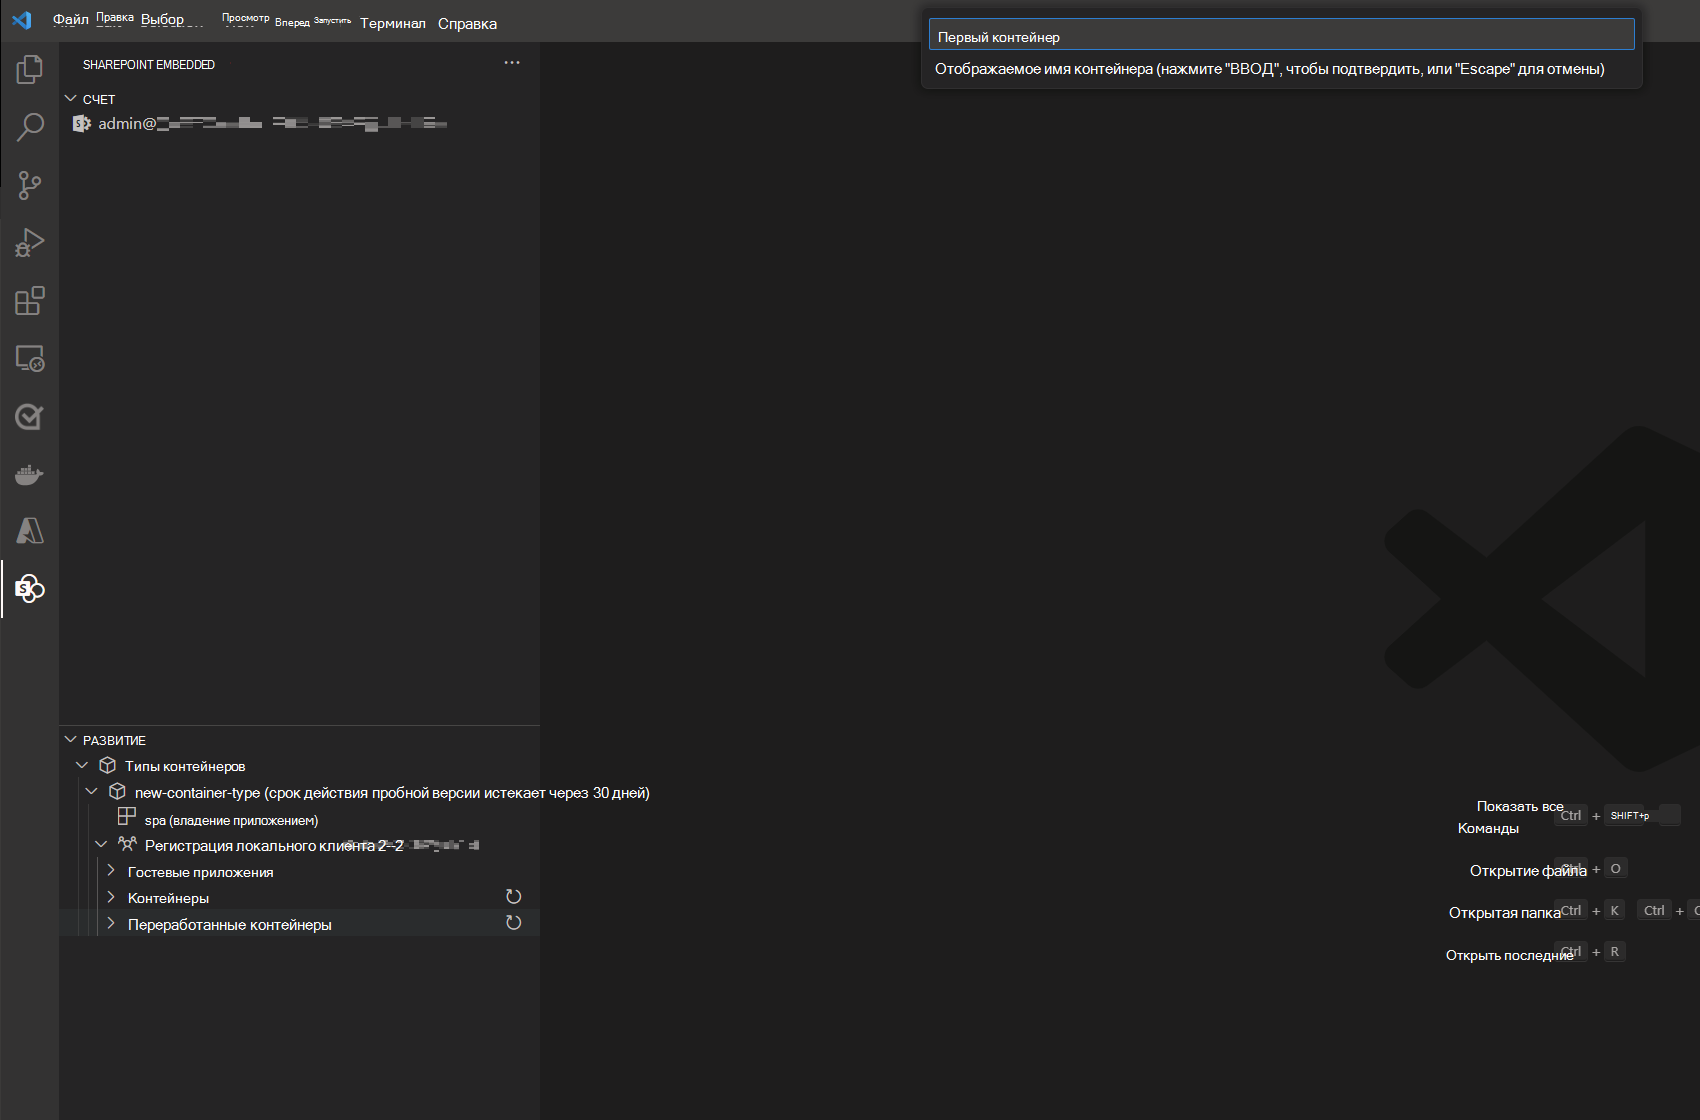
Task: Open the Просмотр menu
Action: [246, 19]
